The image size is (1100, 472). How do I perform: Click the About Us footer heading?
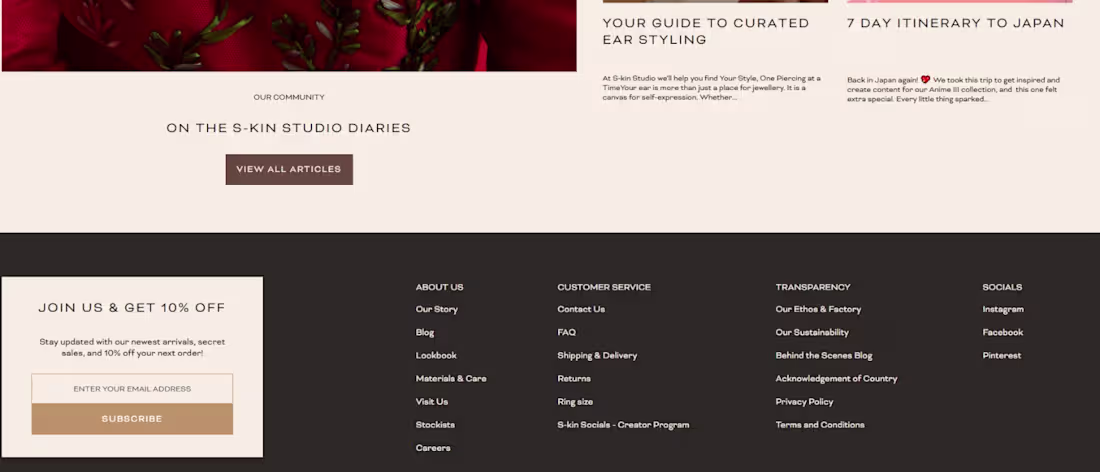point(439,288)
